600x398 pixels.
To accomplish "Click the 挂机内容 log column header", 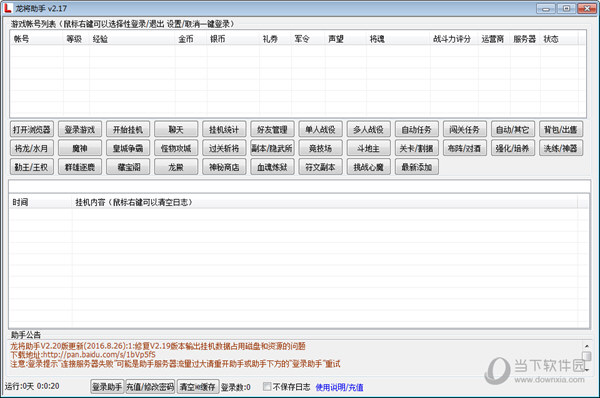I will pyautogui.click(x=324, y=202).
